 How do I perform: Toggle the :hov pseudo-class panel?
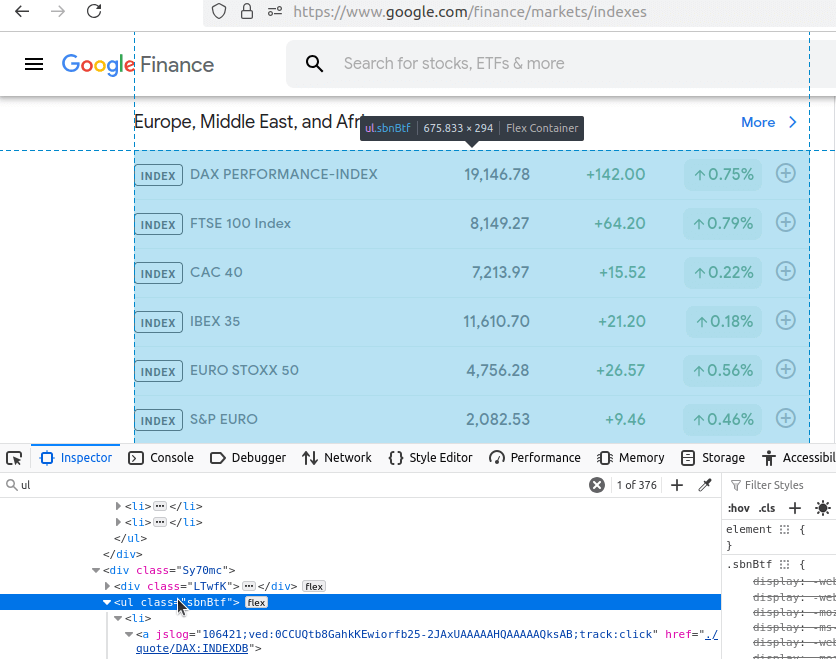pos(738,508)
